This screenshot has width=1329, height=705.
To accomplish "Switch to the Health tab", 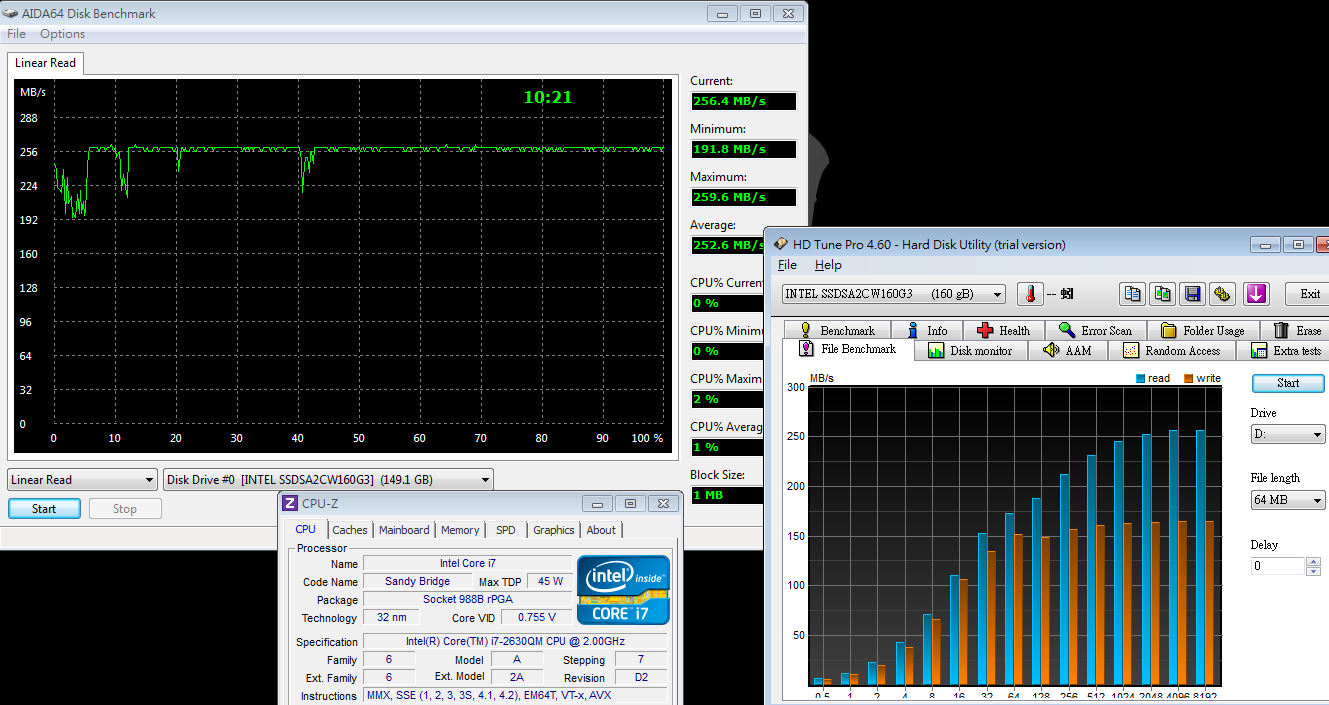I will click(x=1003, y=330).
